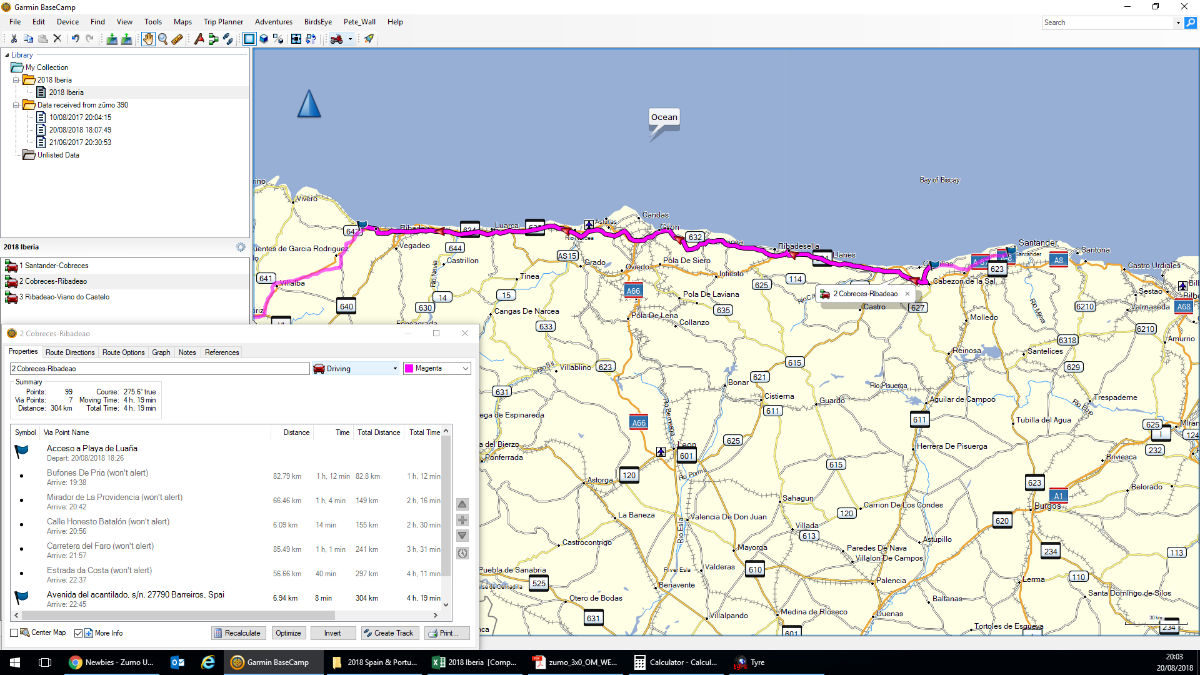Open the BirdsEye menu
1200x675 pixels.
point(318,21)
